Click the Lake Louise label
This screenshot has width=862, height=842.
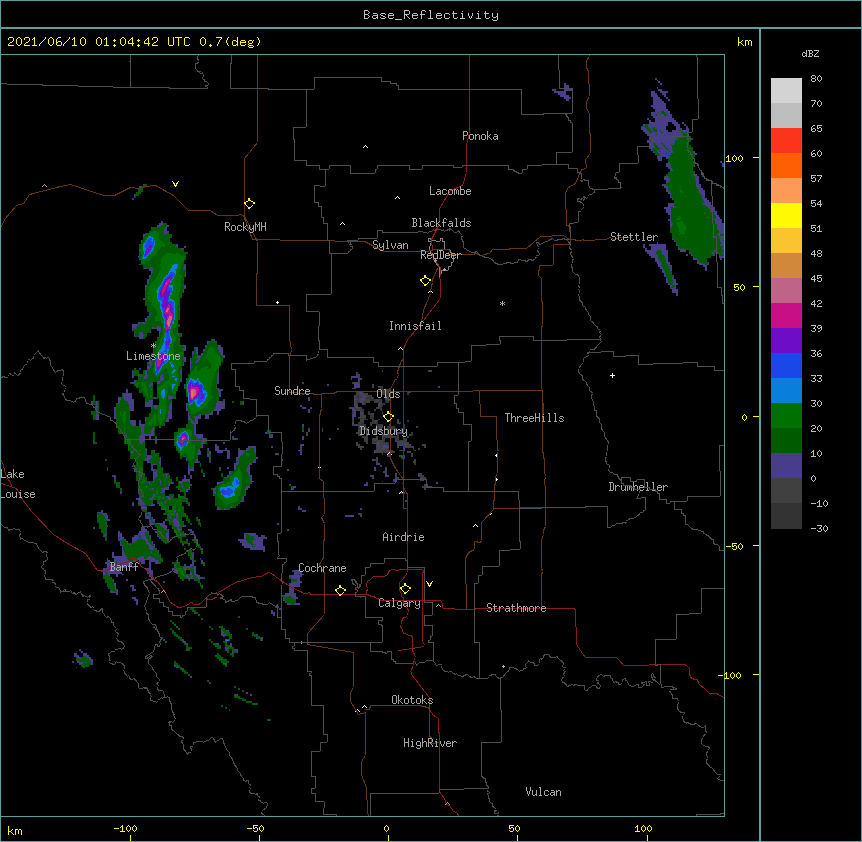[18, 484]
